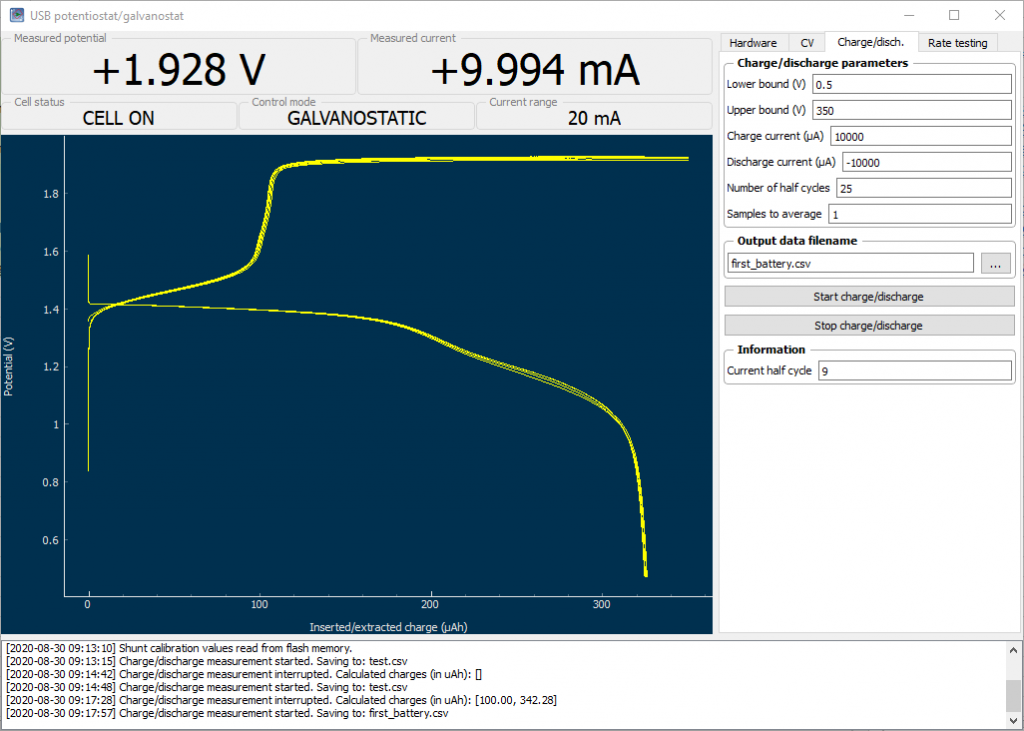Open file browser with the ... button
1024x731 pixels.
995,264
